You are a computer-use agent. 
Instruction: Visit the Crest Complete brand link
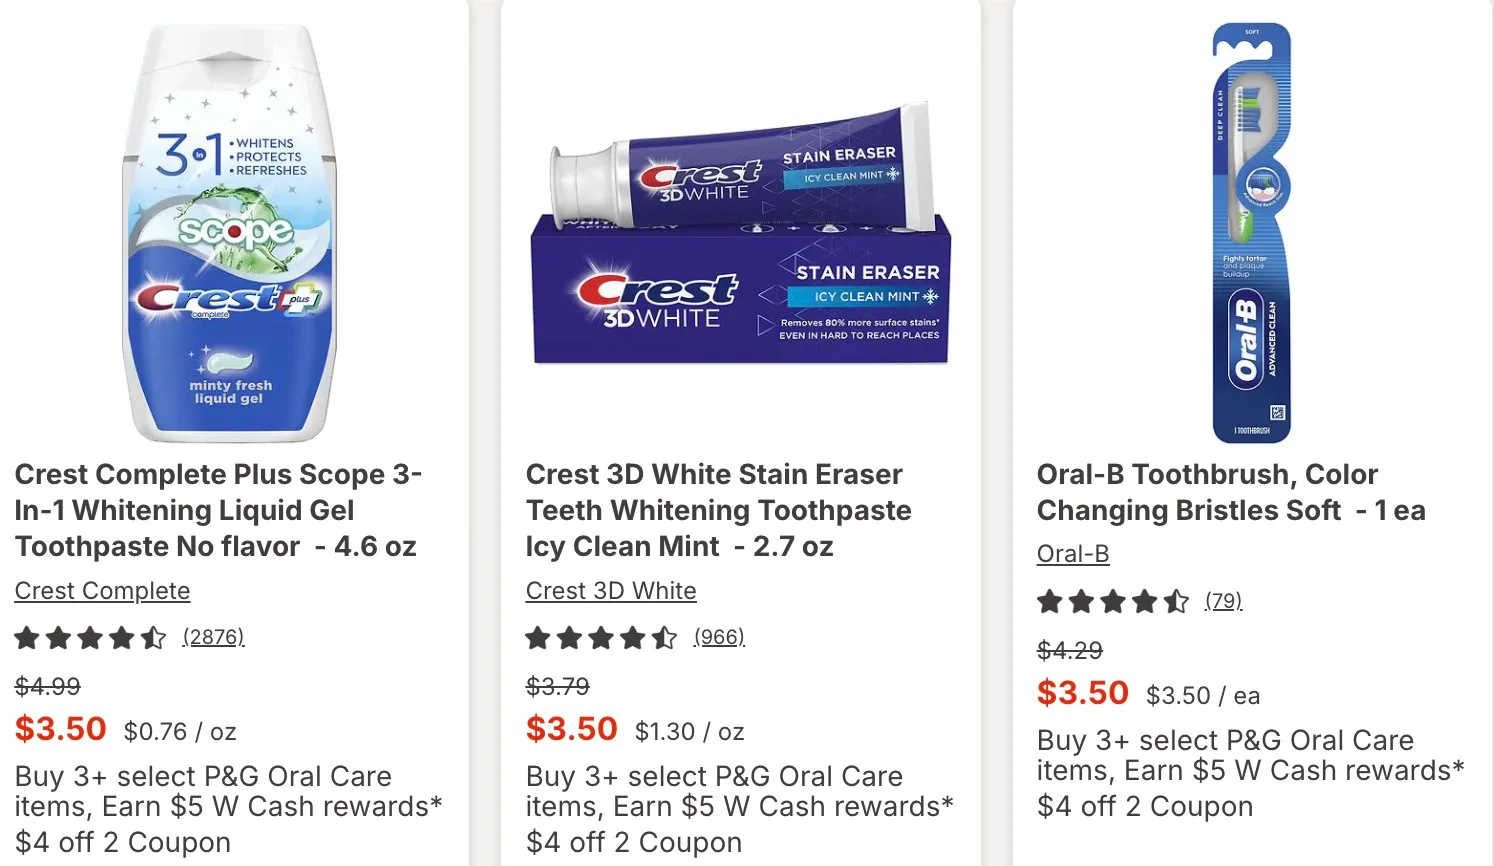[x=102, y=591]
